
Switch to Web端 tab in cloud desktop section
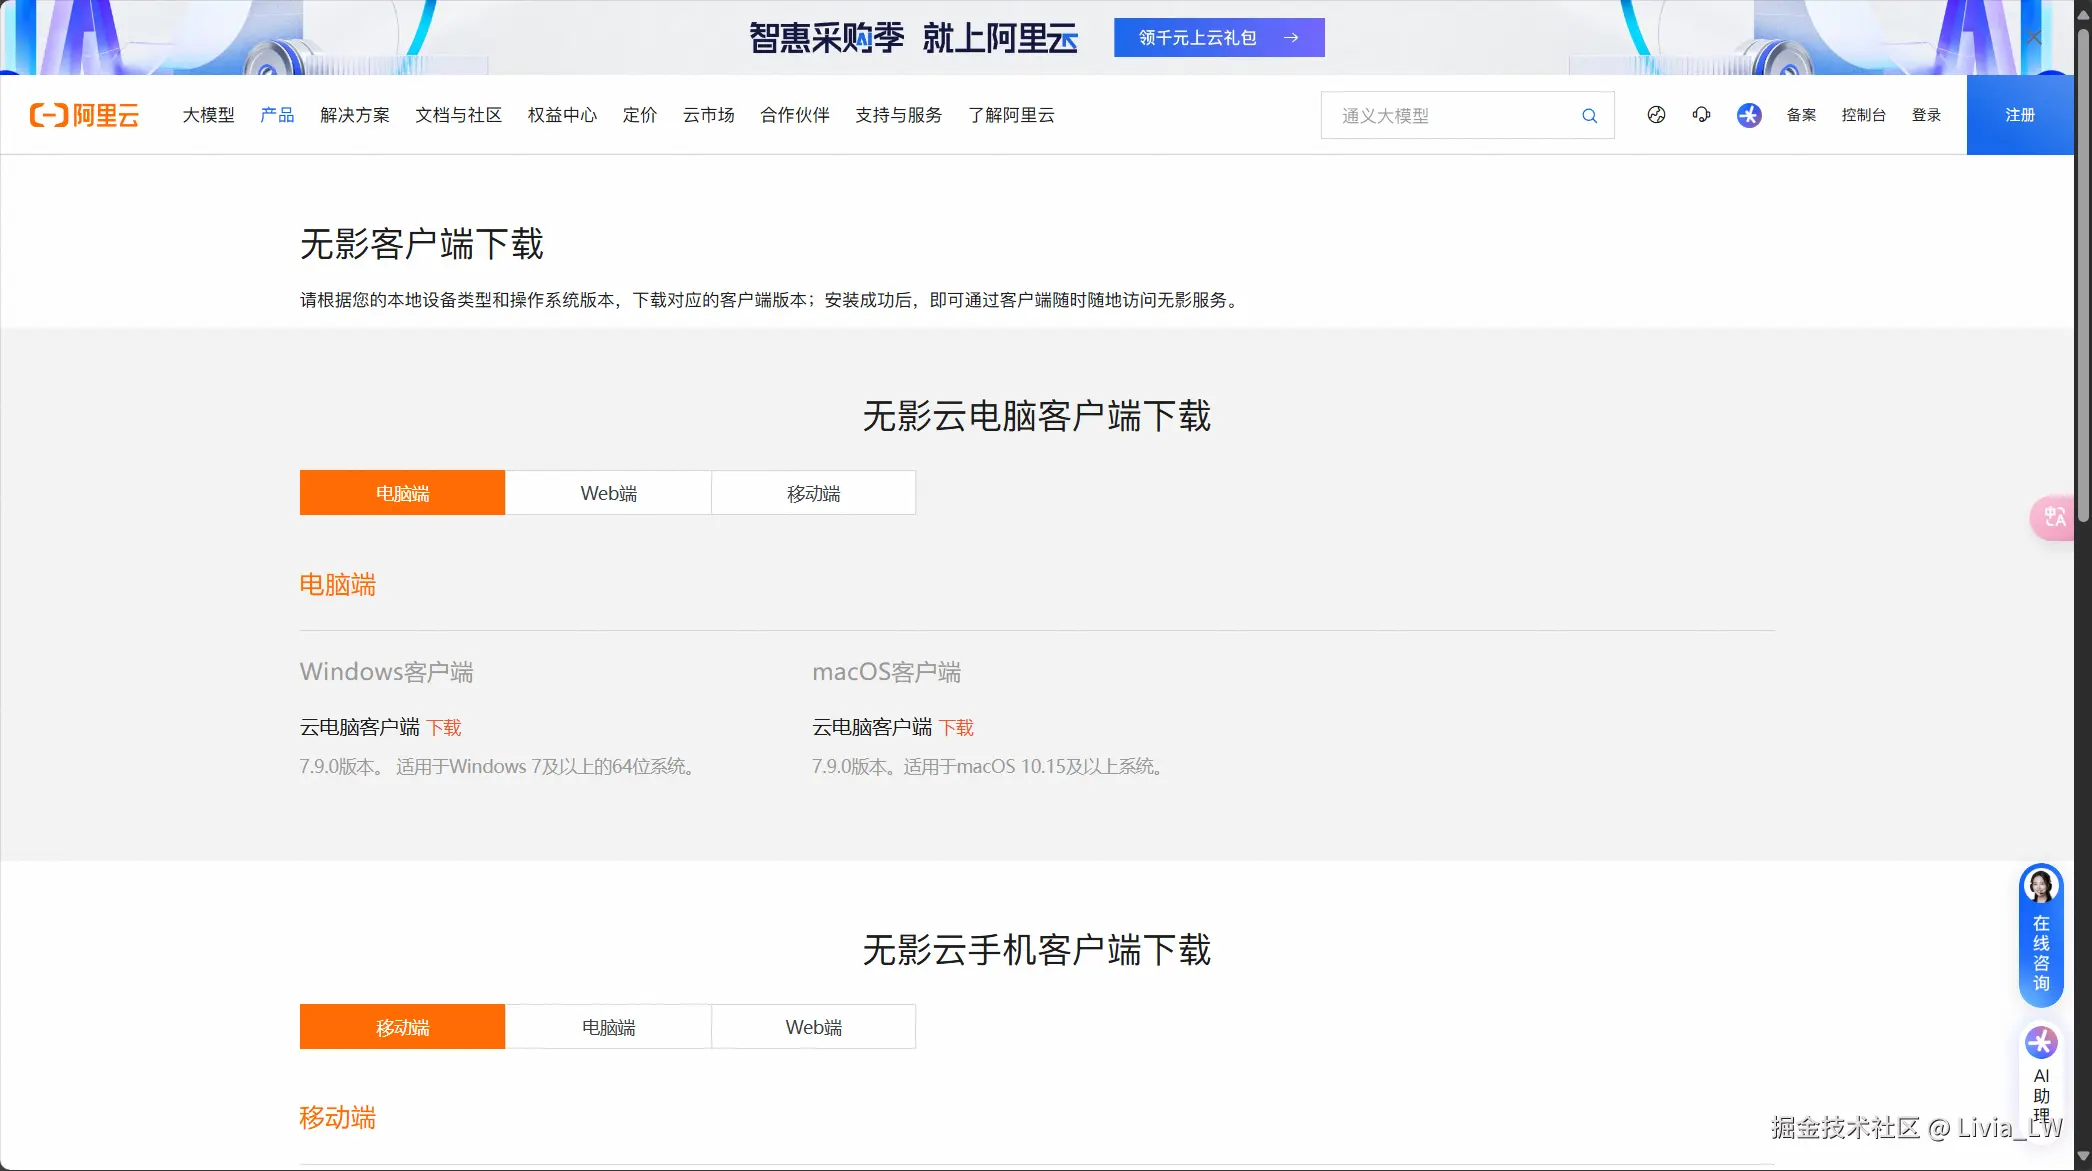[x=608, y=493]
